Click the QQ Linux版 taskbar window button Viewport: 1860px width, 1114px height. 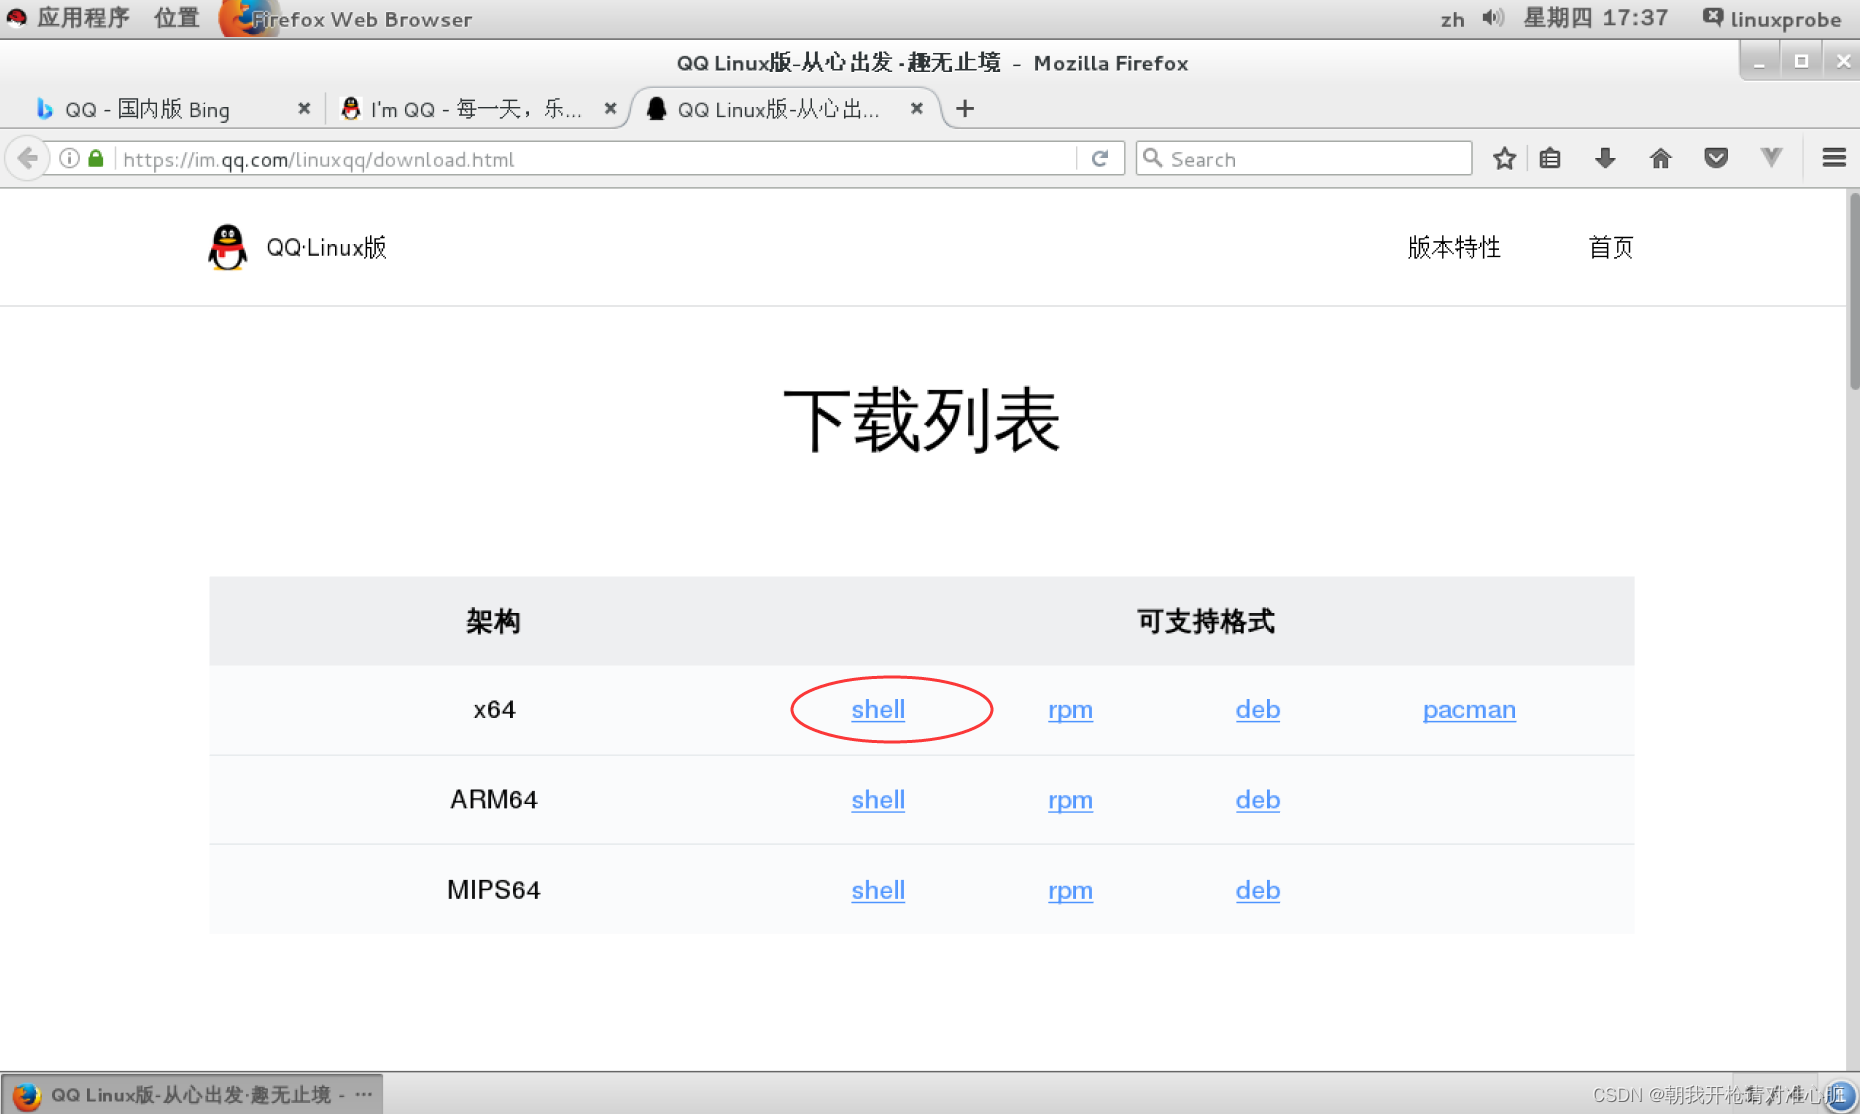tap(192, 1095)
